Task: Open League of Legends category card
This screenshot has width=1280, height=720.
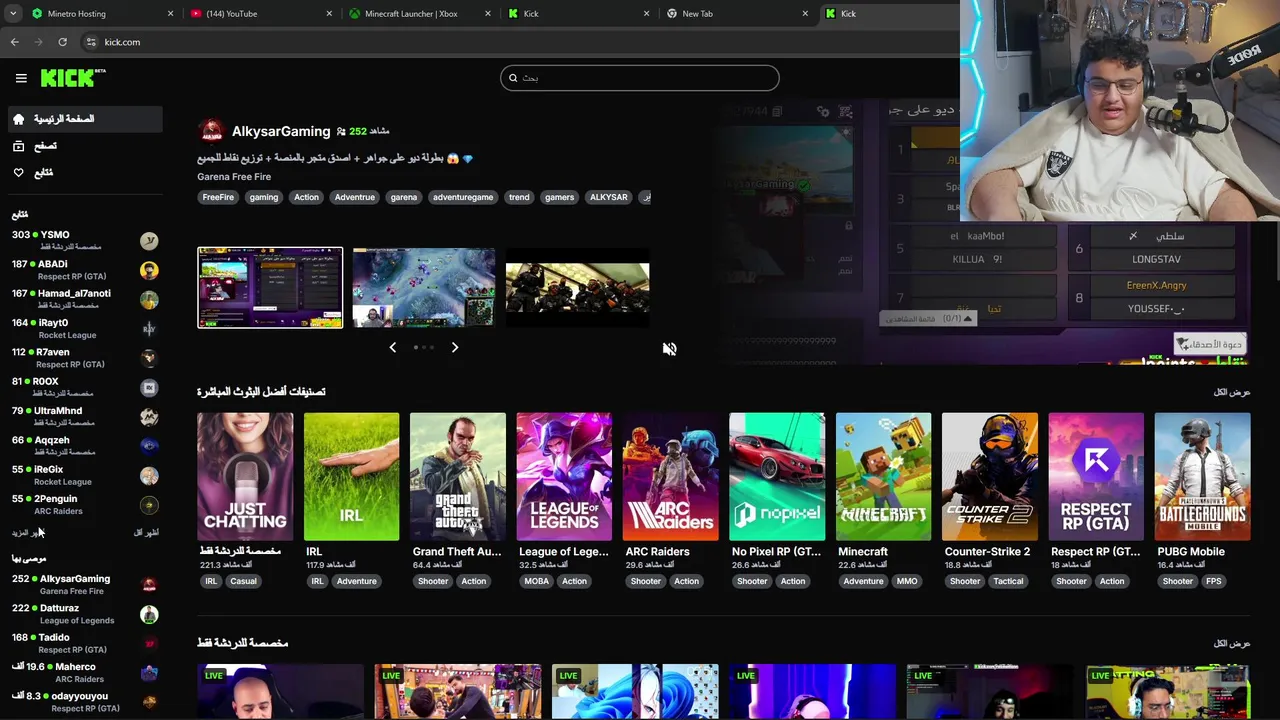Action: [564, 477]
